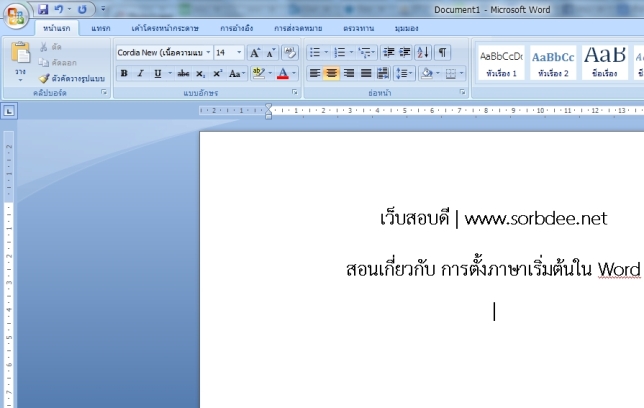Center align the text
Screen dimensions: 644x408
click(331, 74)
